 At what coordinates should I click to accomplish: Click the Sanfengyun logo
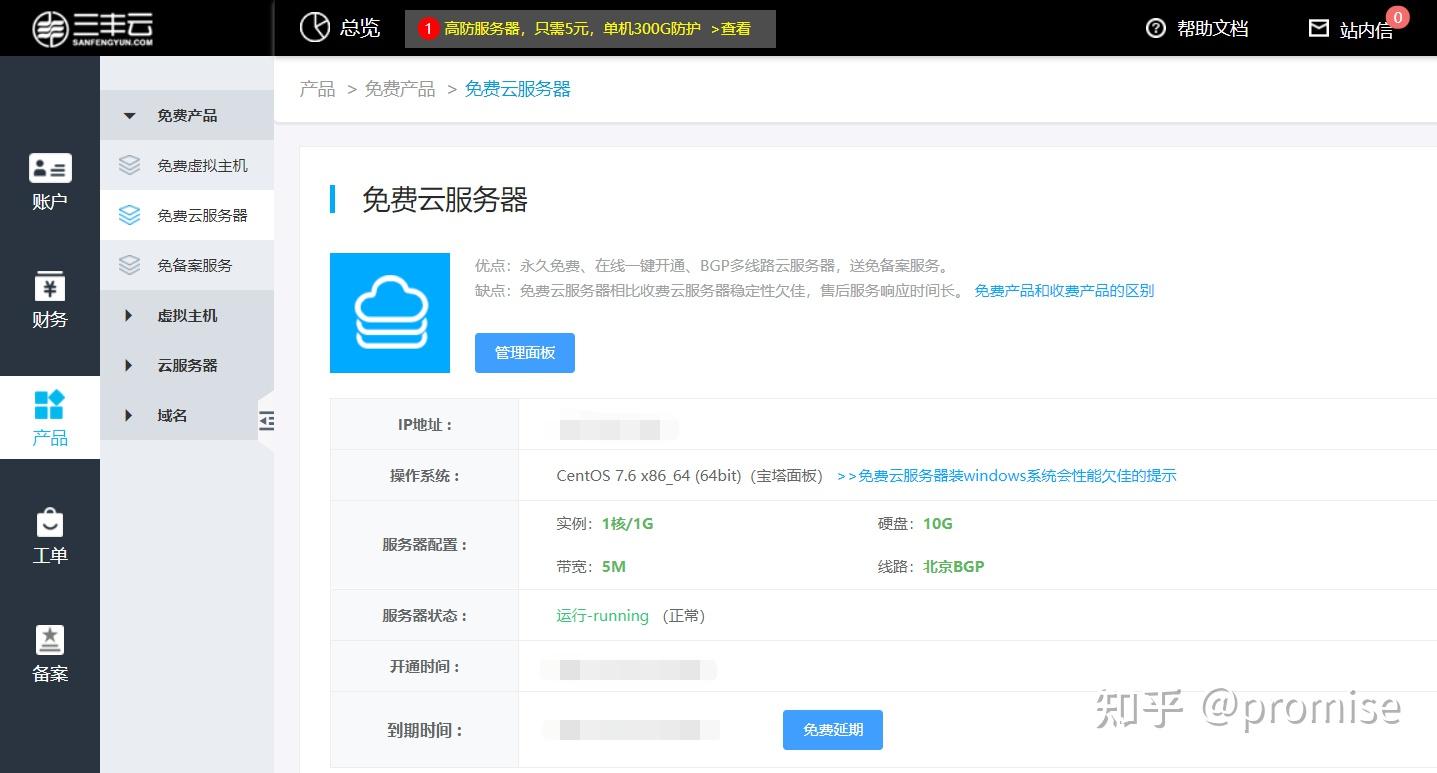pyautogui.click(x=92, y=29)
